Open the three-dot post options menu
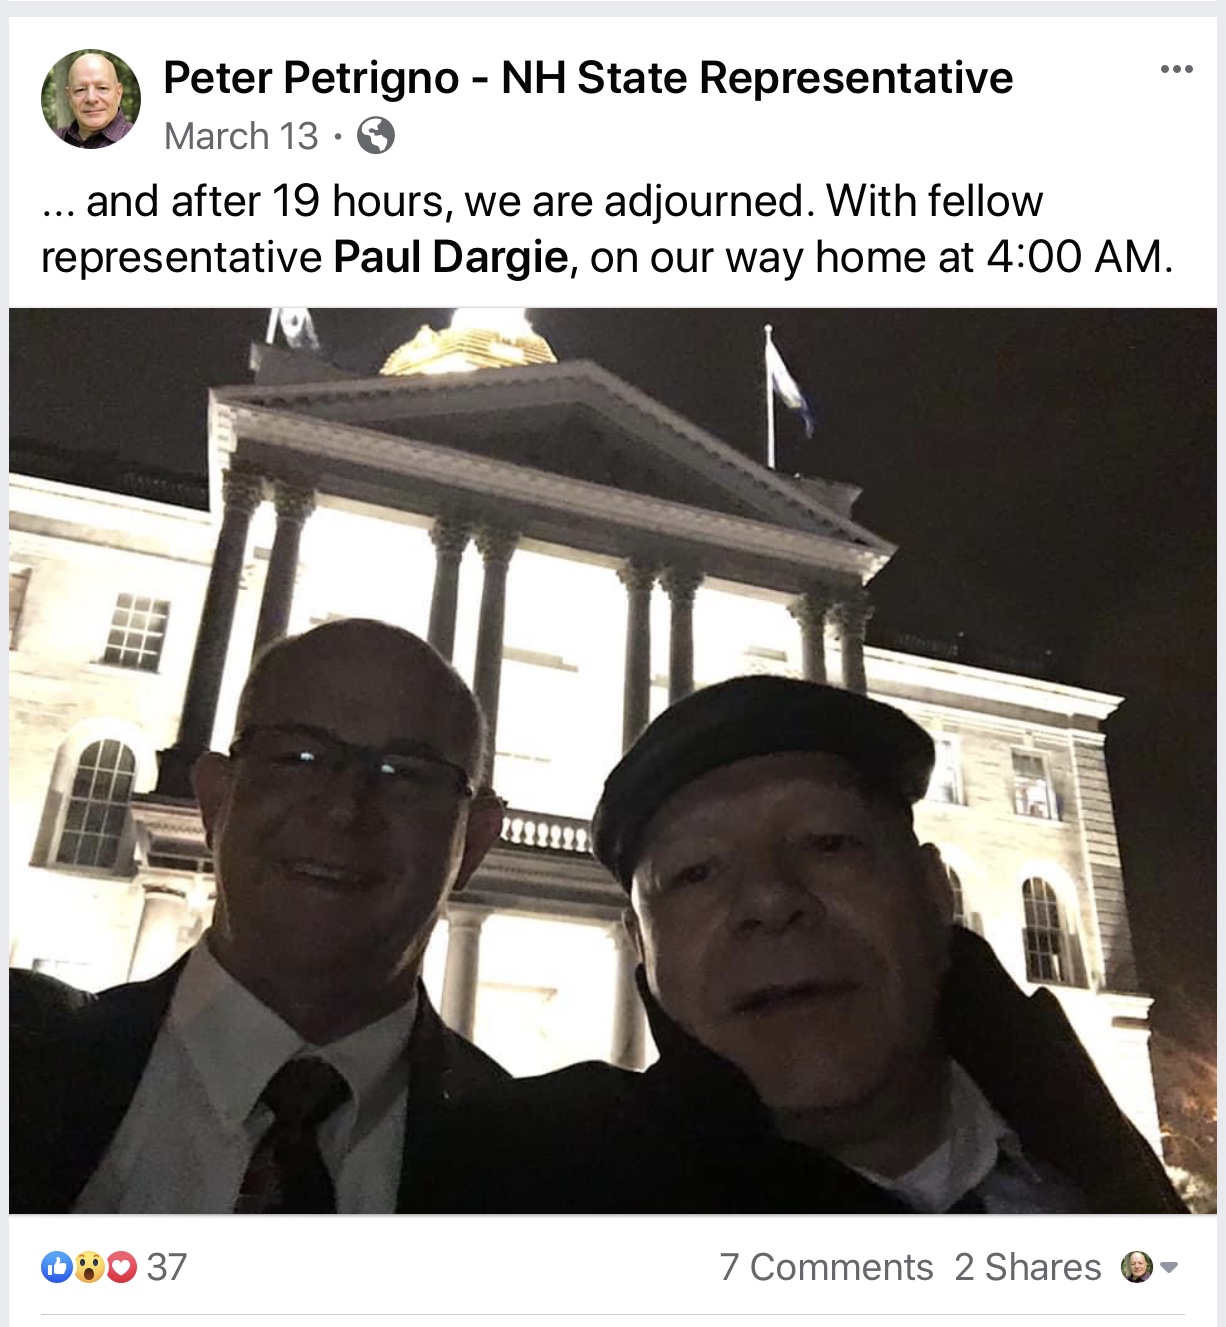 click(1176, 70)
